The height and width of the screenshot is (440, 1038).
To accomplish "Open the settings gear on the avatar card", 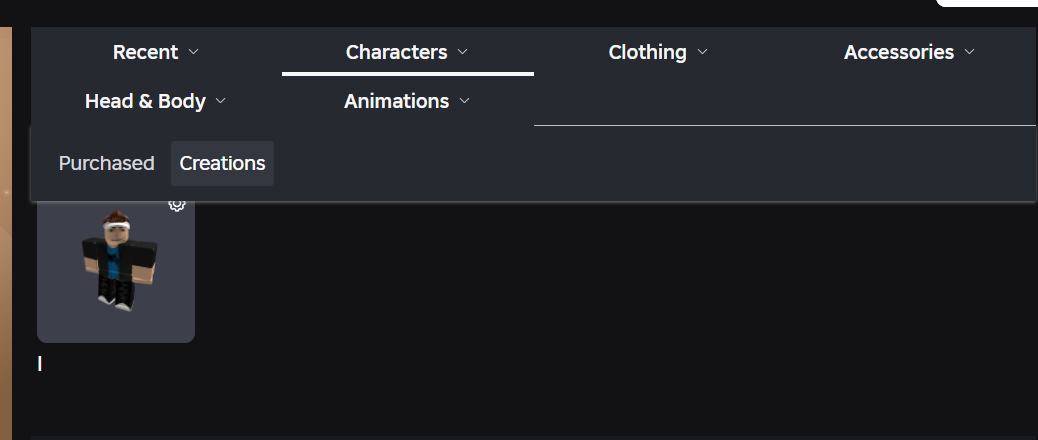I will [177, 205].
